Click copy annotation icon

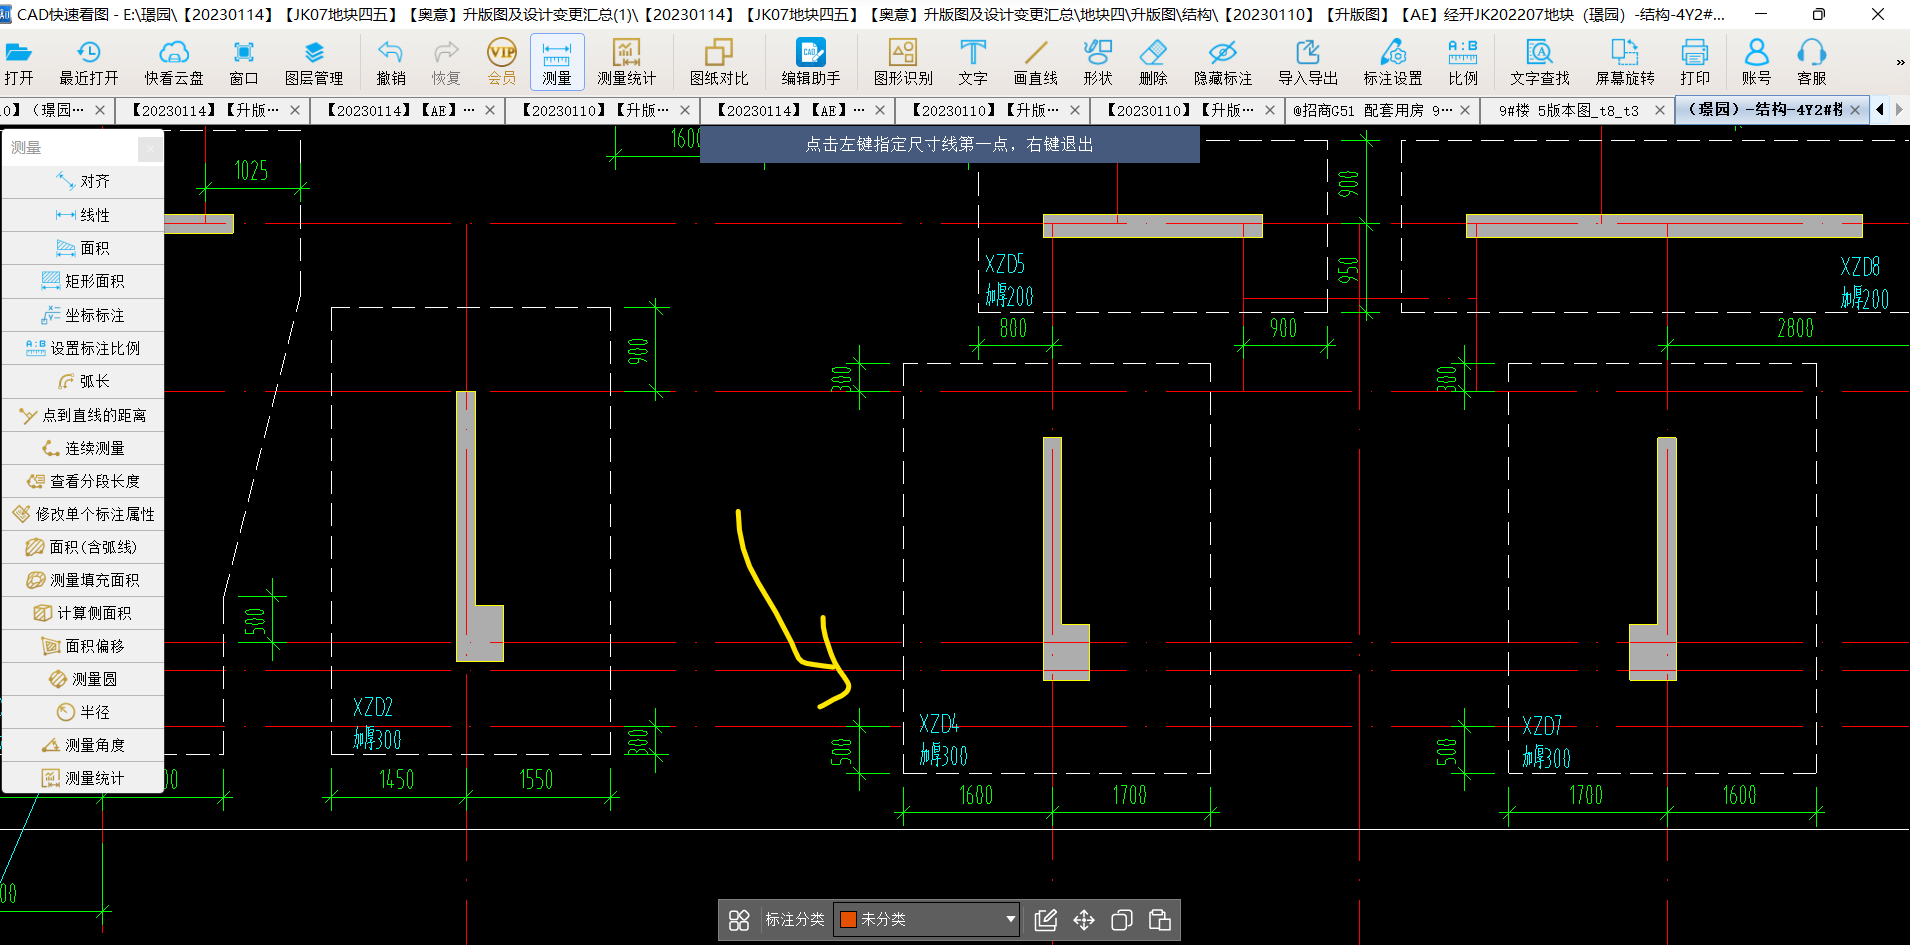[1122, 920]
